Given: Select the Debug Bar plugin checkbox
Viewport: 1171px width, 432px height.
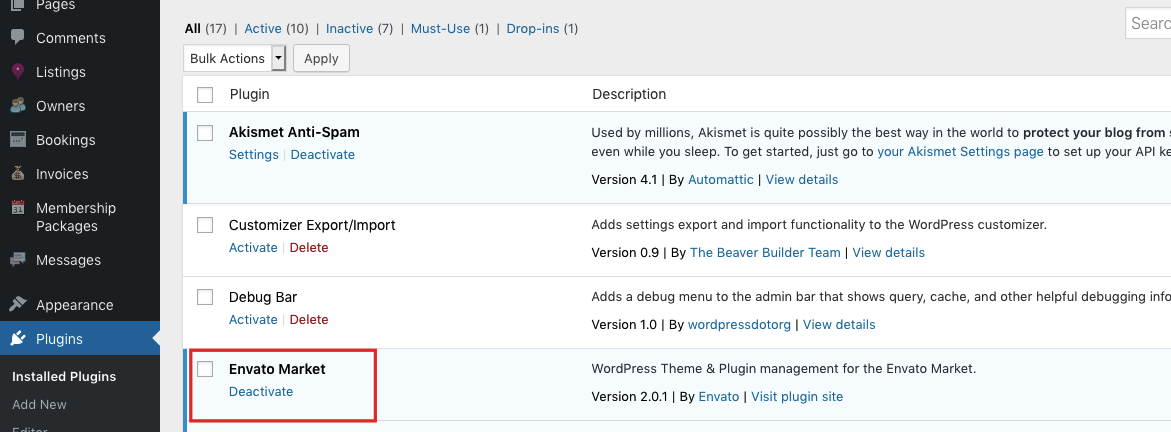Looking at the screenshot, I should click(x=205, y=297).
